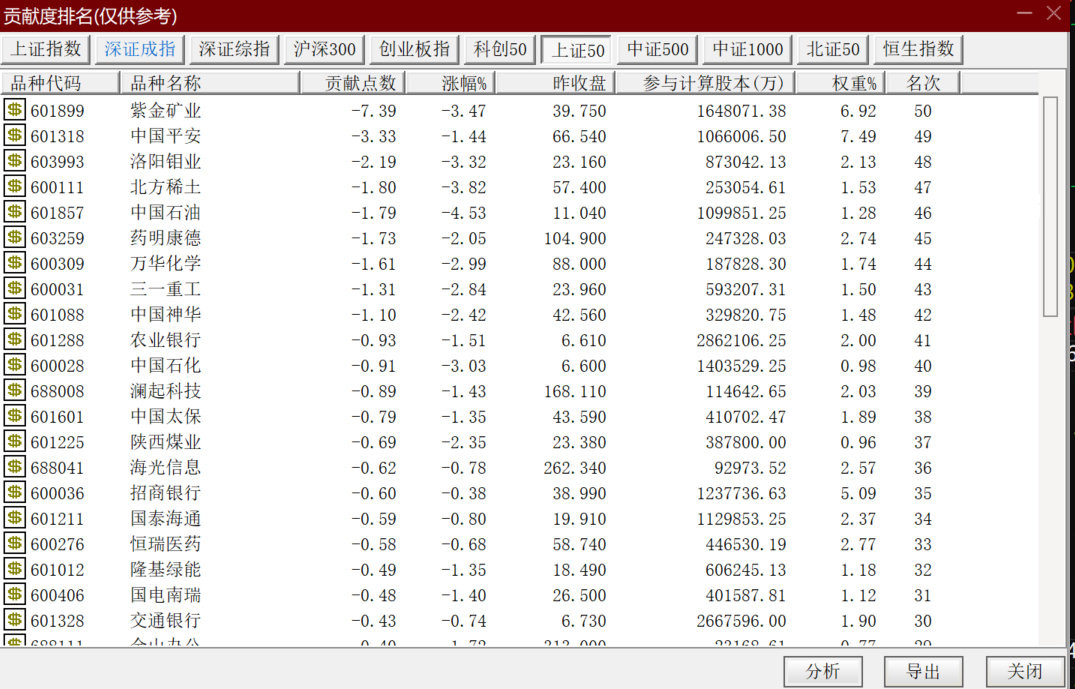The width and height of the screenshot is (1075, 689).
Task: Open the 科创50 index tab
Action: click(x=500, y=49)
